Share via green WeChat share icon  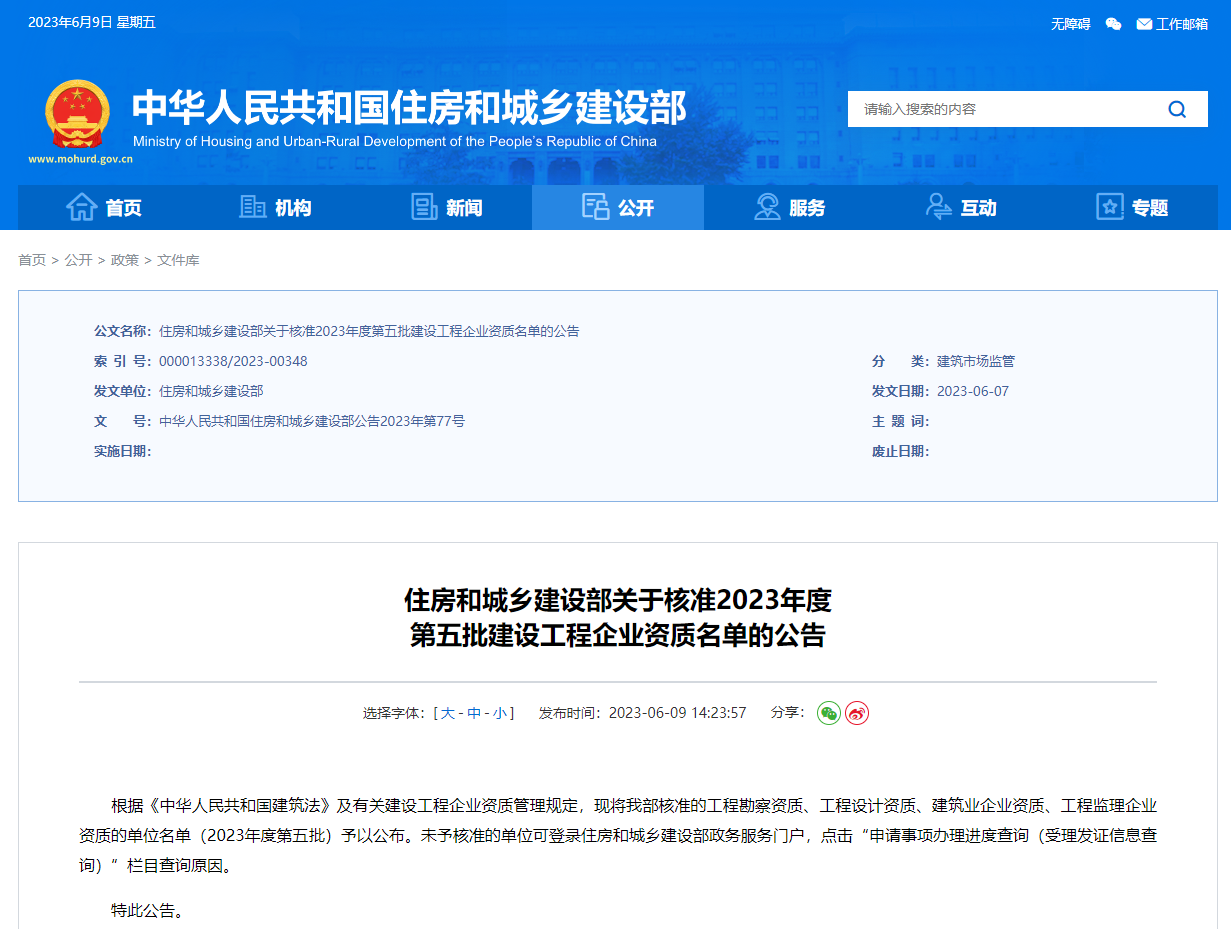(828, 713)
